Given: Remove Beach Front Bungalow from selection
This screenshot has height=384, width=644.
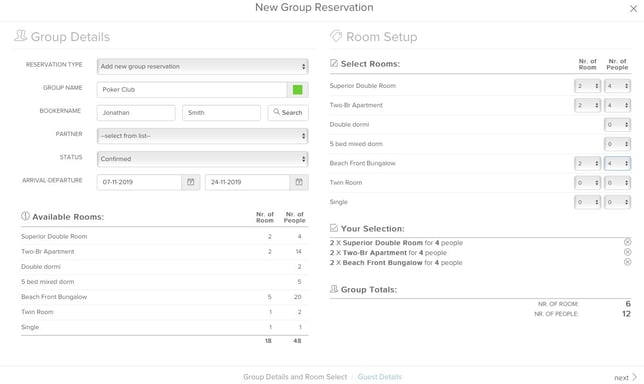Looking at the screenshot, I should tap(627, 262).
